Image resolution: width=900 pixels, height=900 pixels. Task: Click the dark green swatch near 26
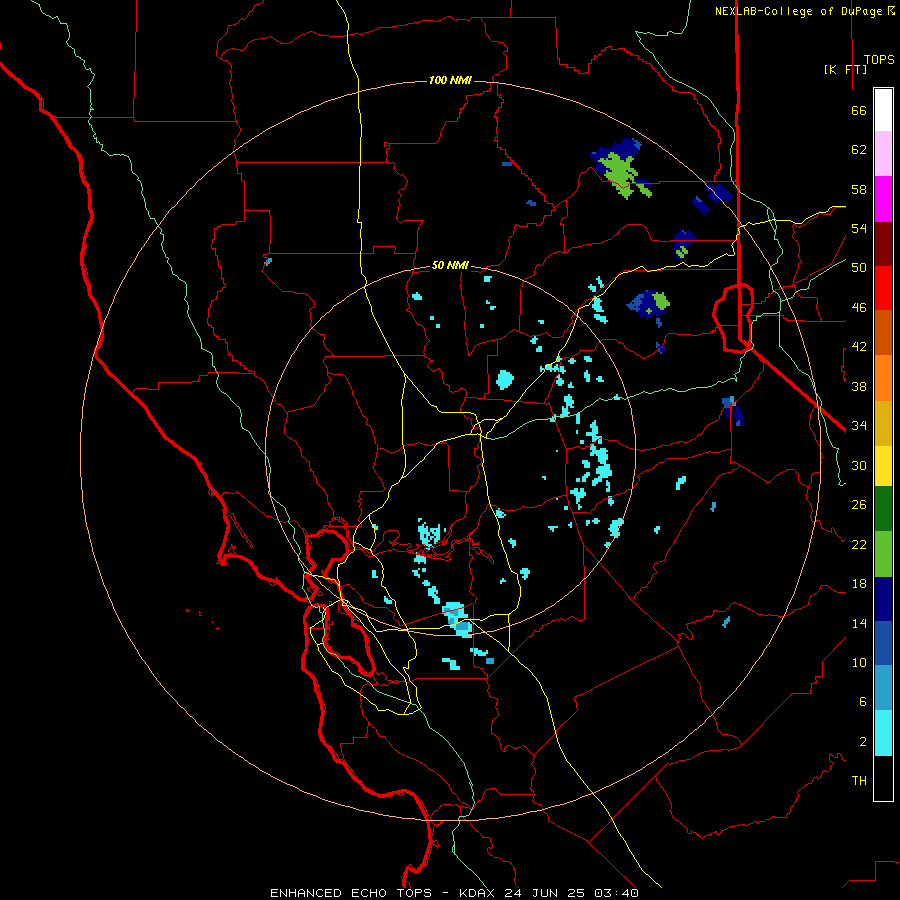[x=883, y=509]
